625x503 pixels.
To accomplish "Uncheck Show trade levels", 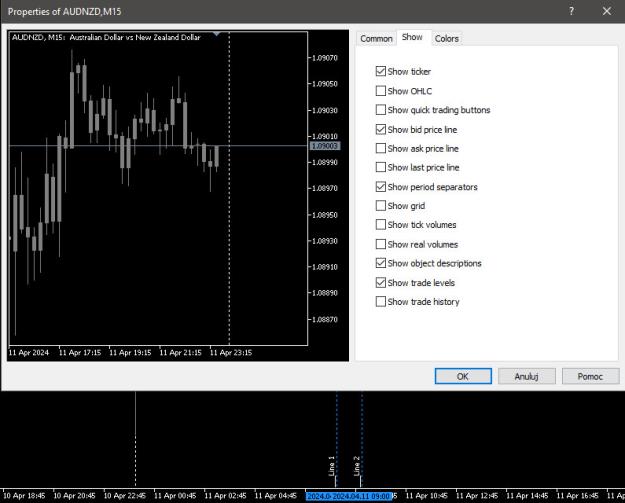I will pyautogui.click(x=381, y=283).
